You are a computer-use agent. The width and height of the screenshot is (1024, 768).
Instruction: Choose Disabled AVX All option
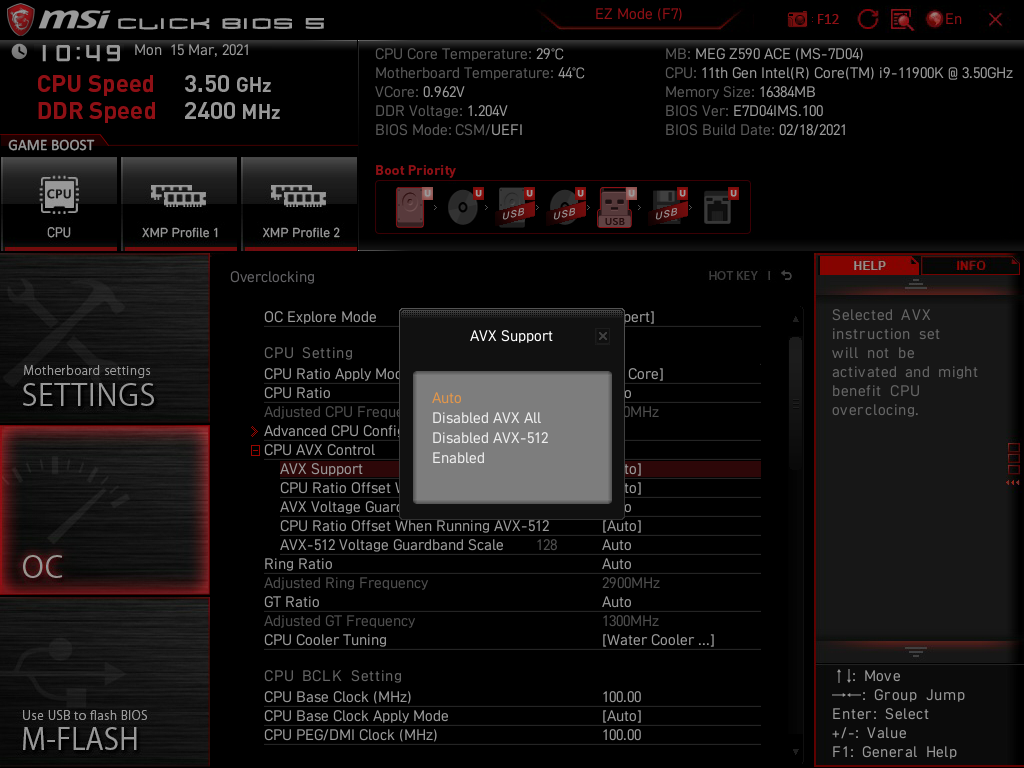click(x=487, y=418)
